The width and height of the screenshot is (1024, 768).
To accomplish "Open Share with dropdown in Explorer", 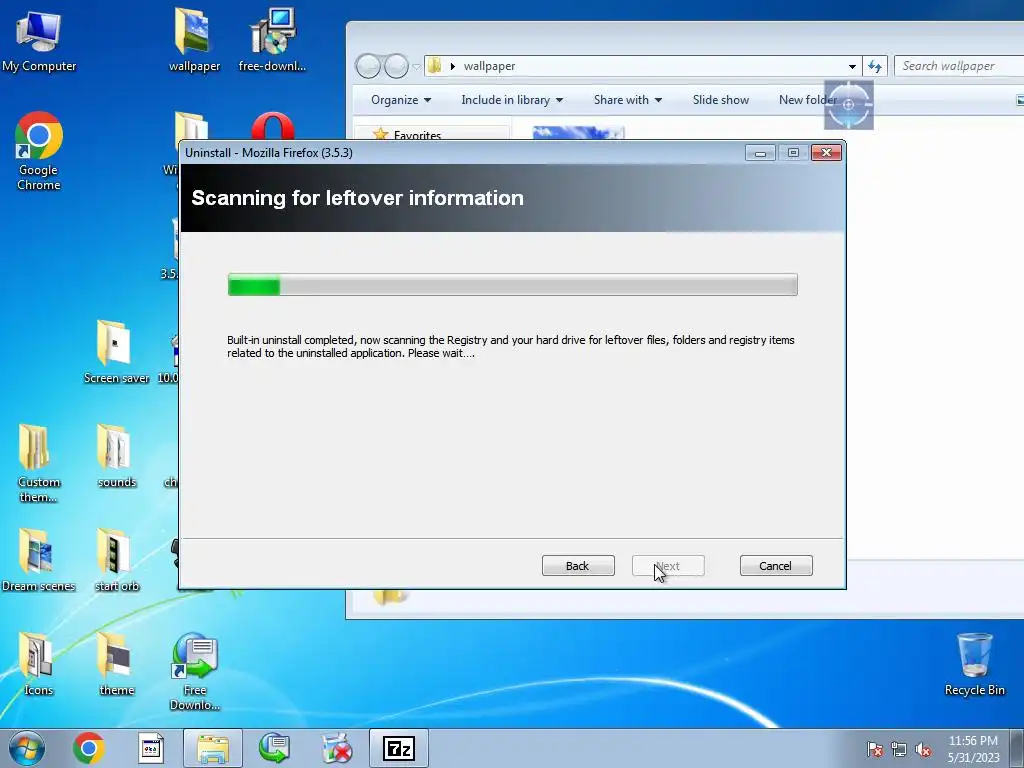I will pos(628,100).
